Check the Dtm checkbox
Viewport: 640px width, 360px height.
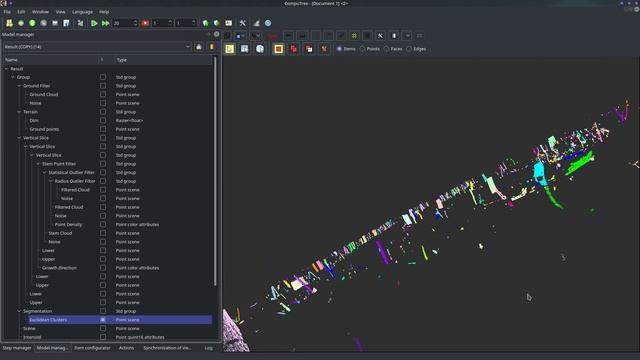point(103,120)
